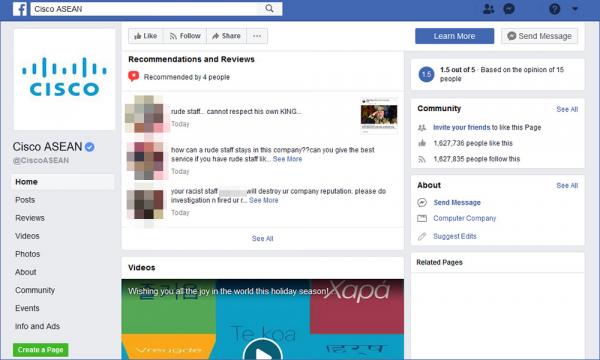Open the Photos tab in sidebar
Screen dimensions: 600x360
28,254
